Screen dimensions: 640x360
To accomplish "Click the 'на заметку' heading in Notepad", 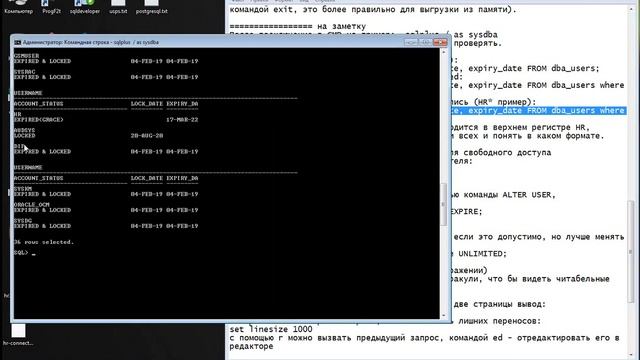I will pos(341,27).
